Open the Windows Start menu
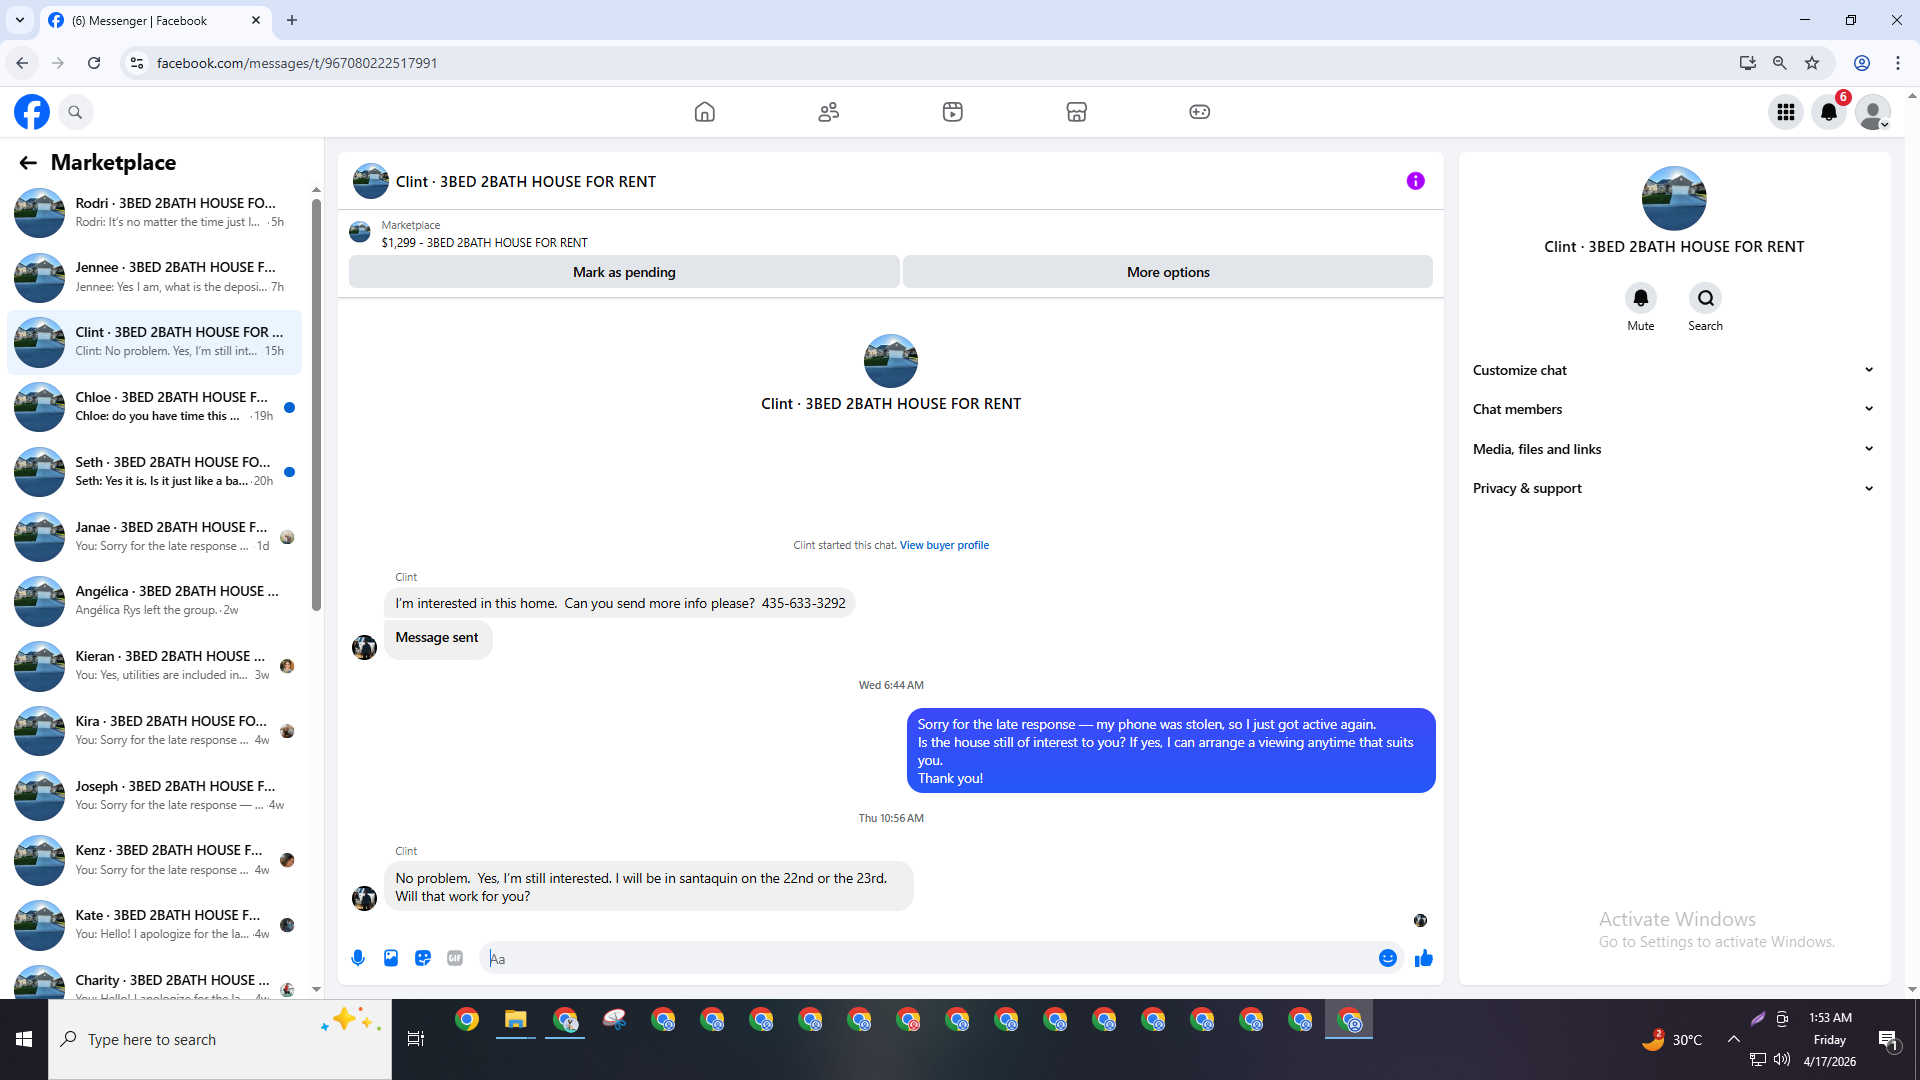1920x1080 pixels. [24, 1039]
